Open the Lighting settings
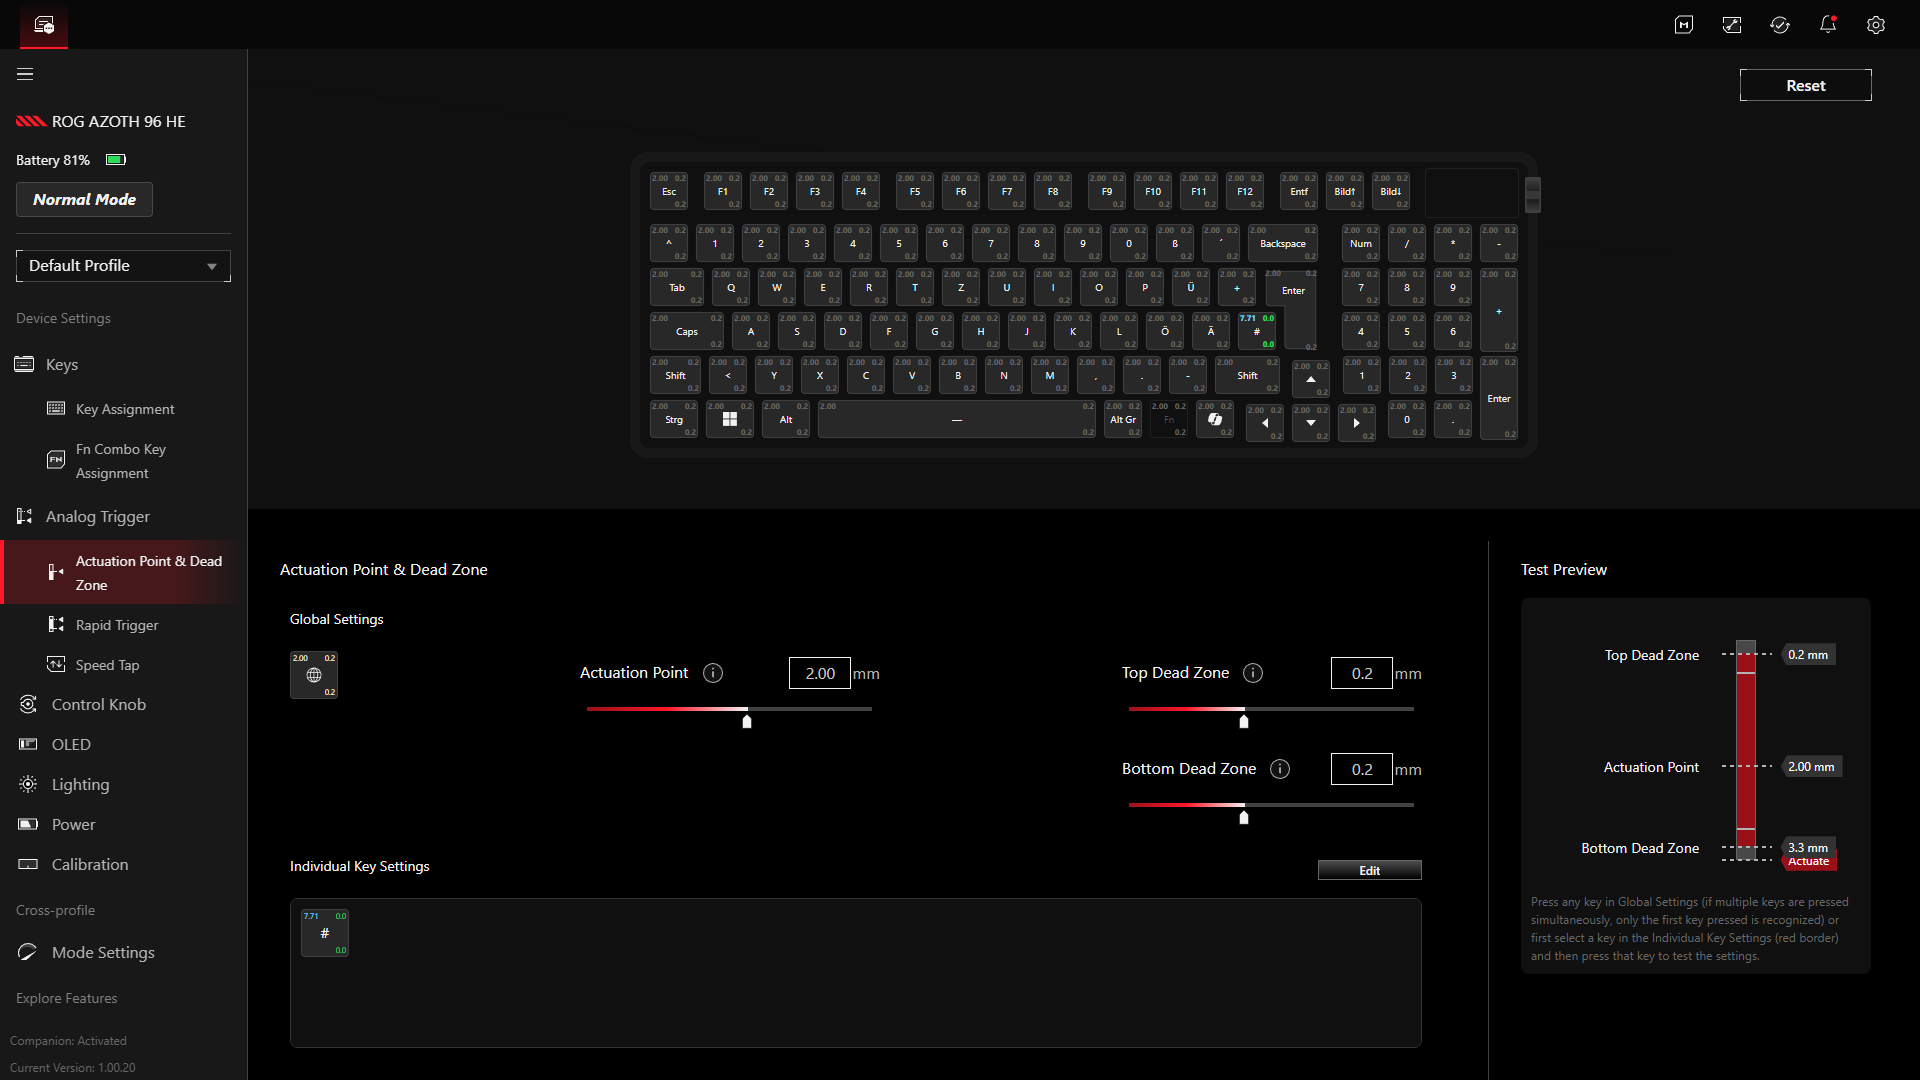The height and width of the screenshot is (1080, 1920). tap(80, 785)
